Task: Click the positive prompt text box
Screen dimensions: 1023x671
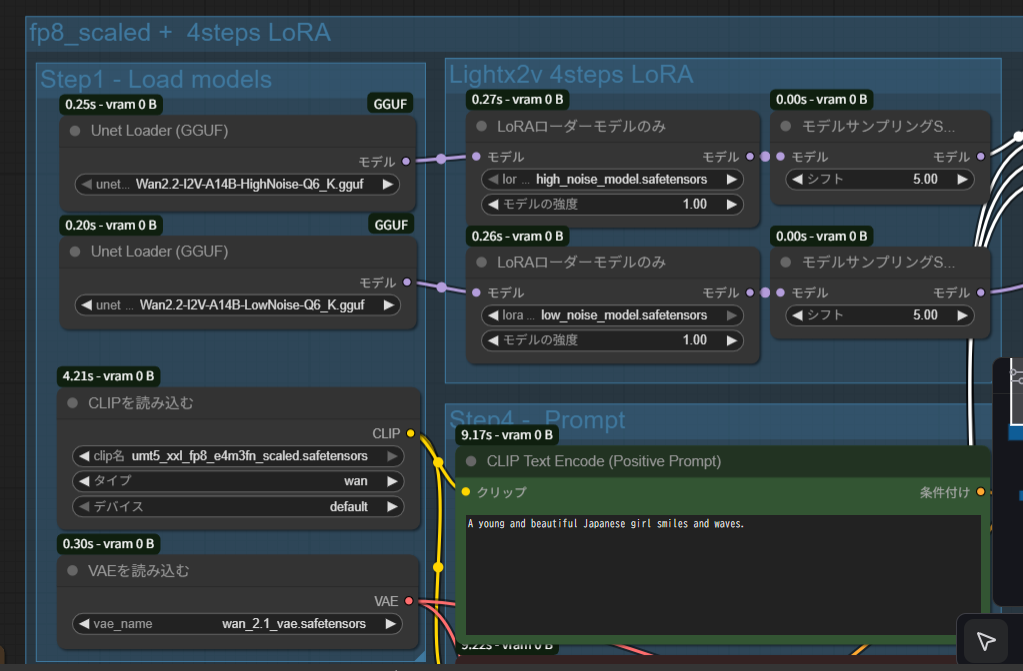Action: click(724, 574)
